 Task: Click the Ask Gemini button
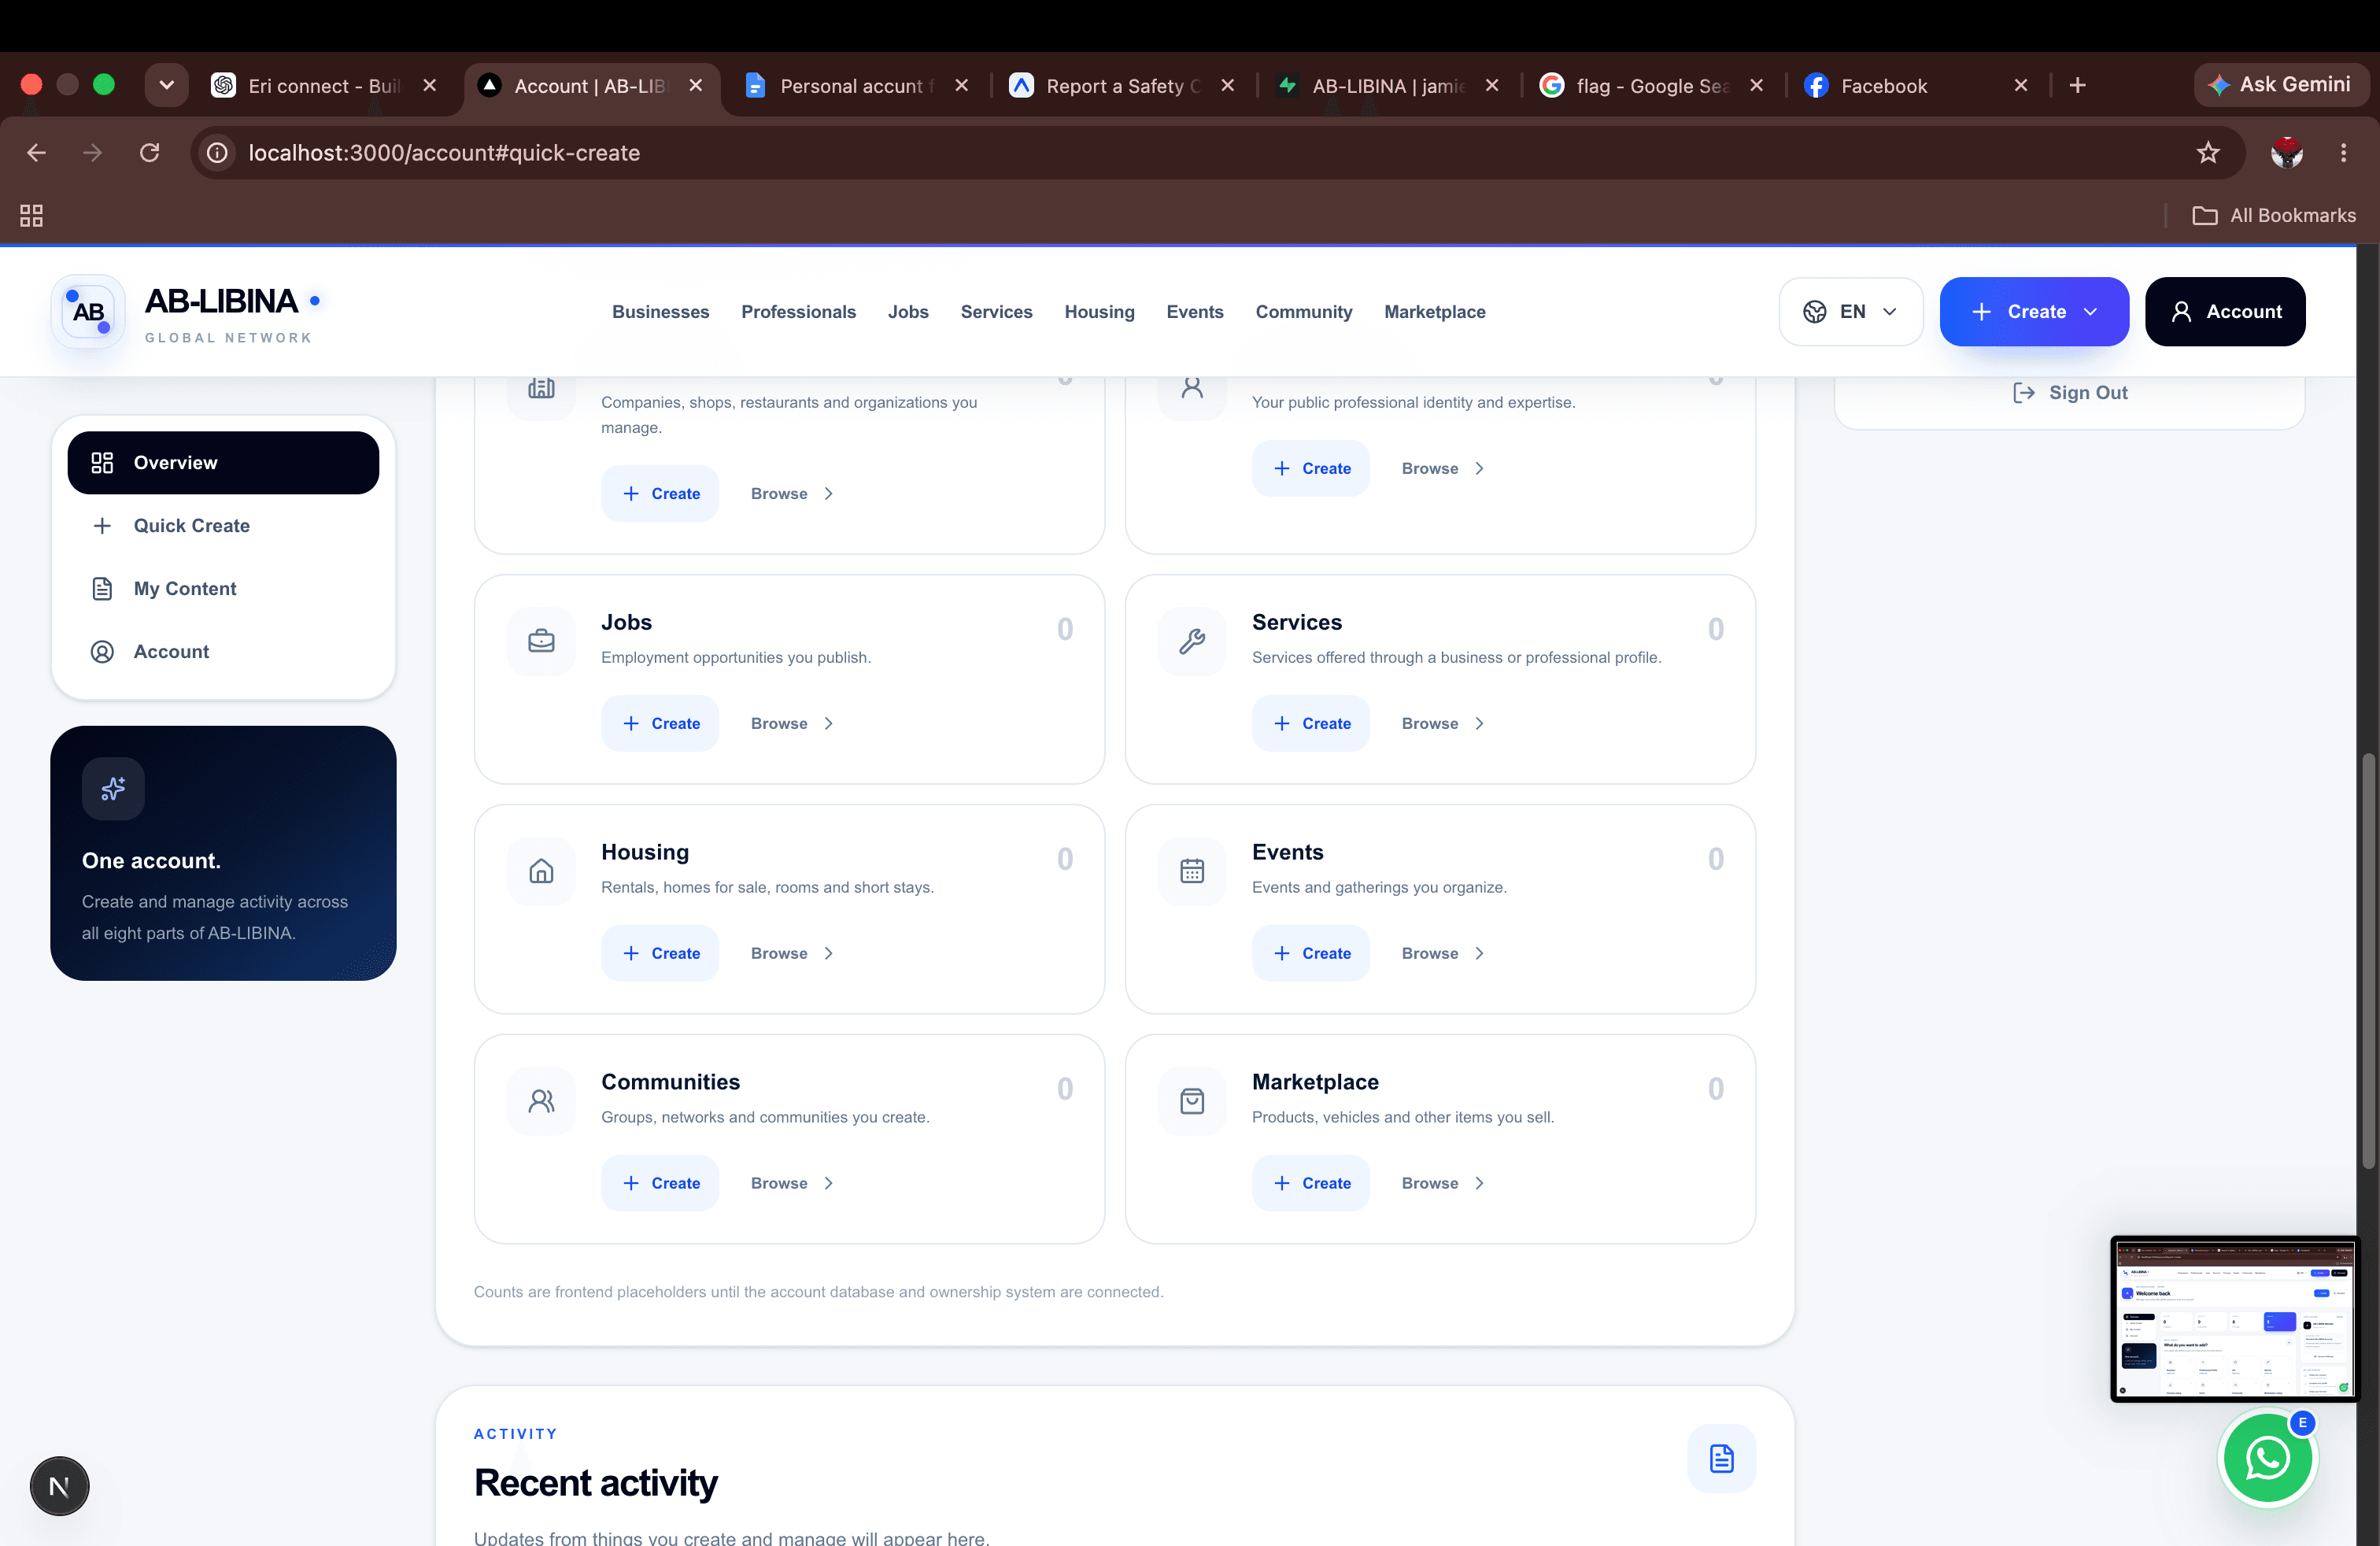pos(2280,85)
